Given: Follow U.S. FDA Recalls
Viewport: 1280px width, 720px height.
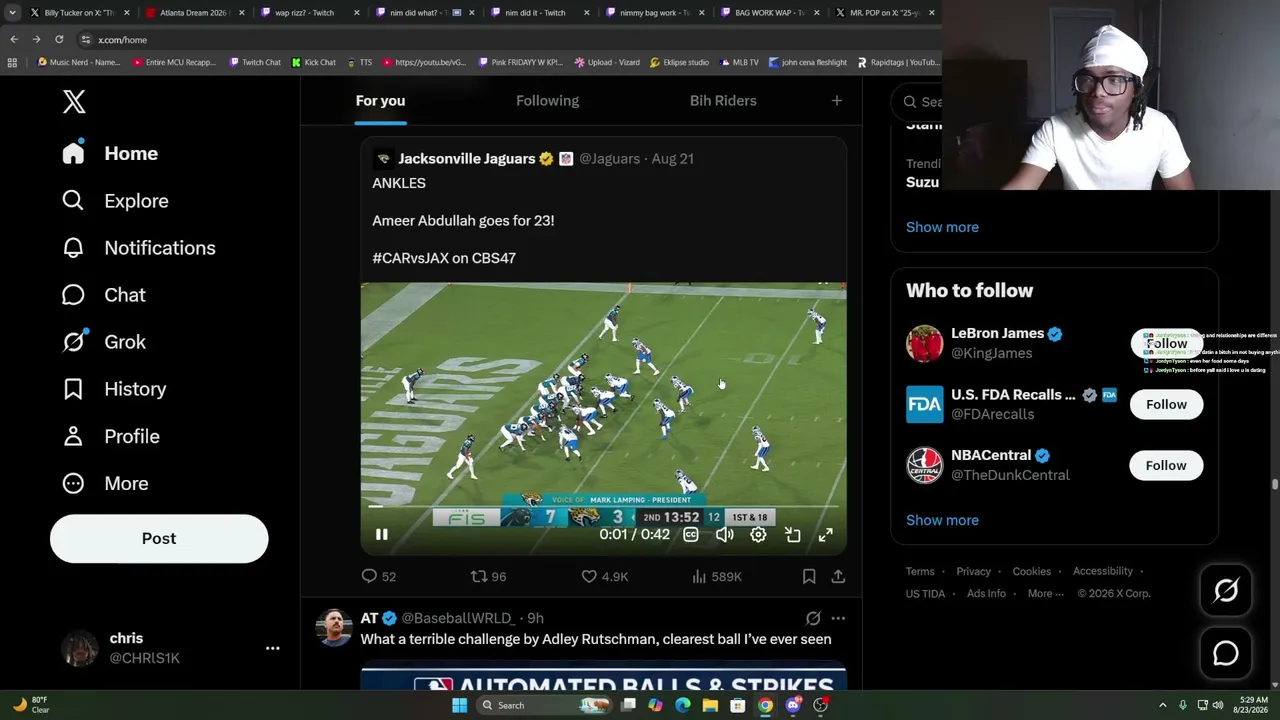Looking at the screenshot, I should pos(1166,404).
